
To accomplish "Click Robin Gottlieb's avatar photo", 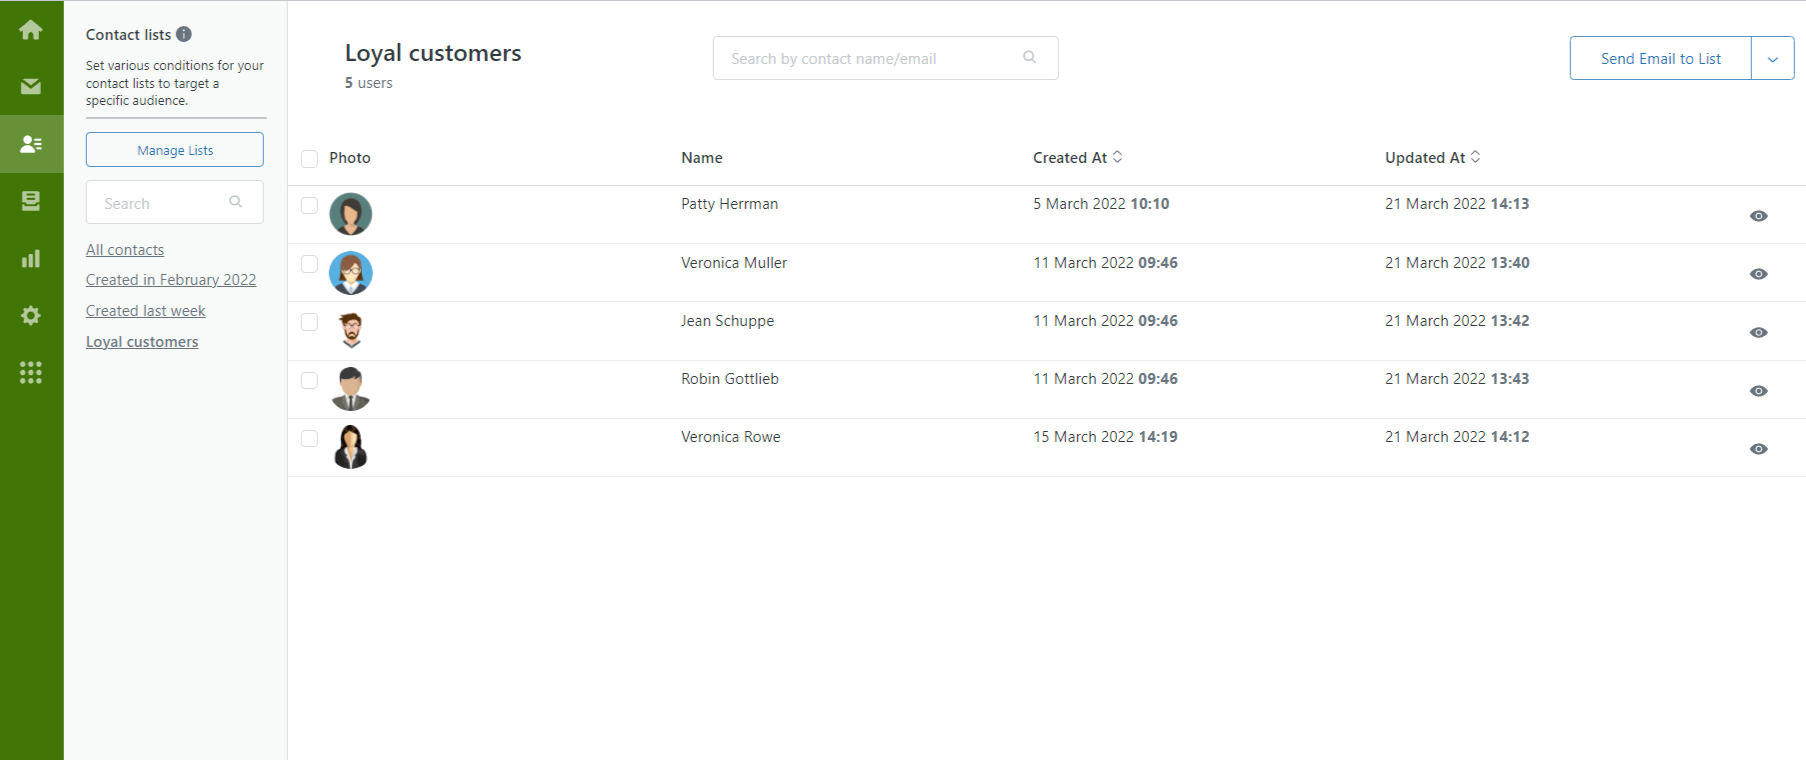I will [x=351, y=389].
